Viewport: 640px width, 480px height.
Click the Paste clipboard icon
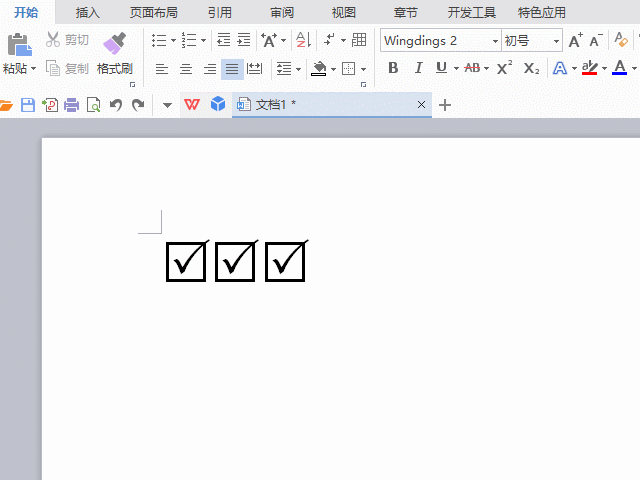pyautogui.click(x=19, y=44)
